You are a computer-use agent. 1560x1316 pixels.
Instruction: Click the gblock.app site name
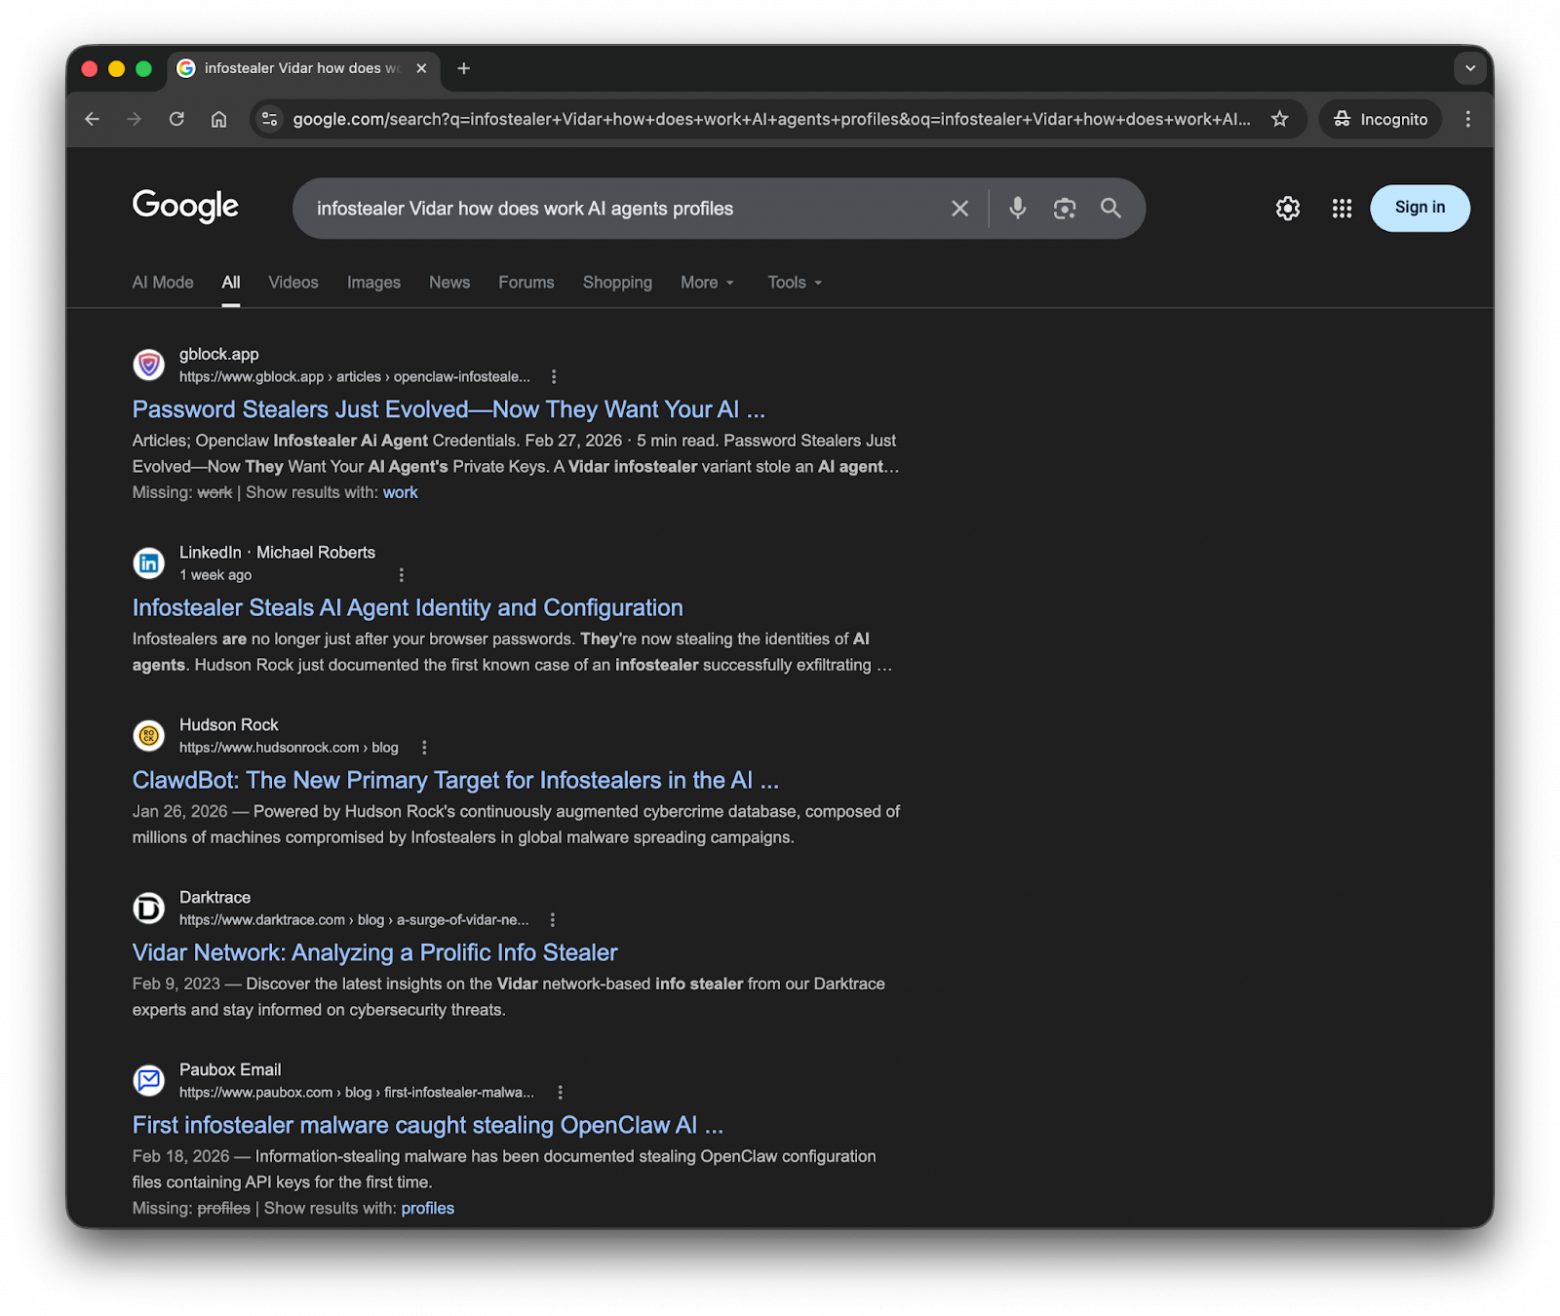[219, 354]
